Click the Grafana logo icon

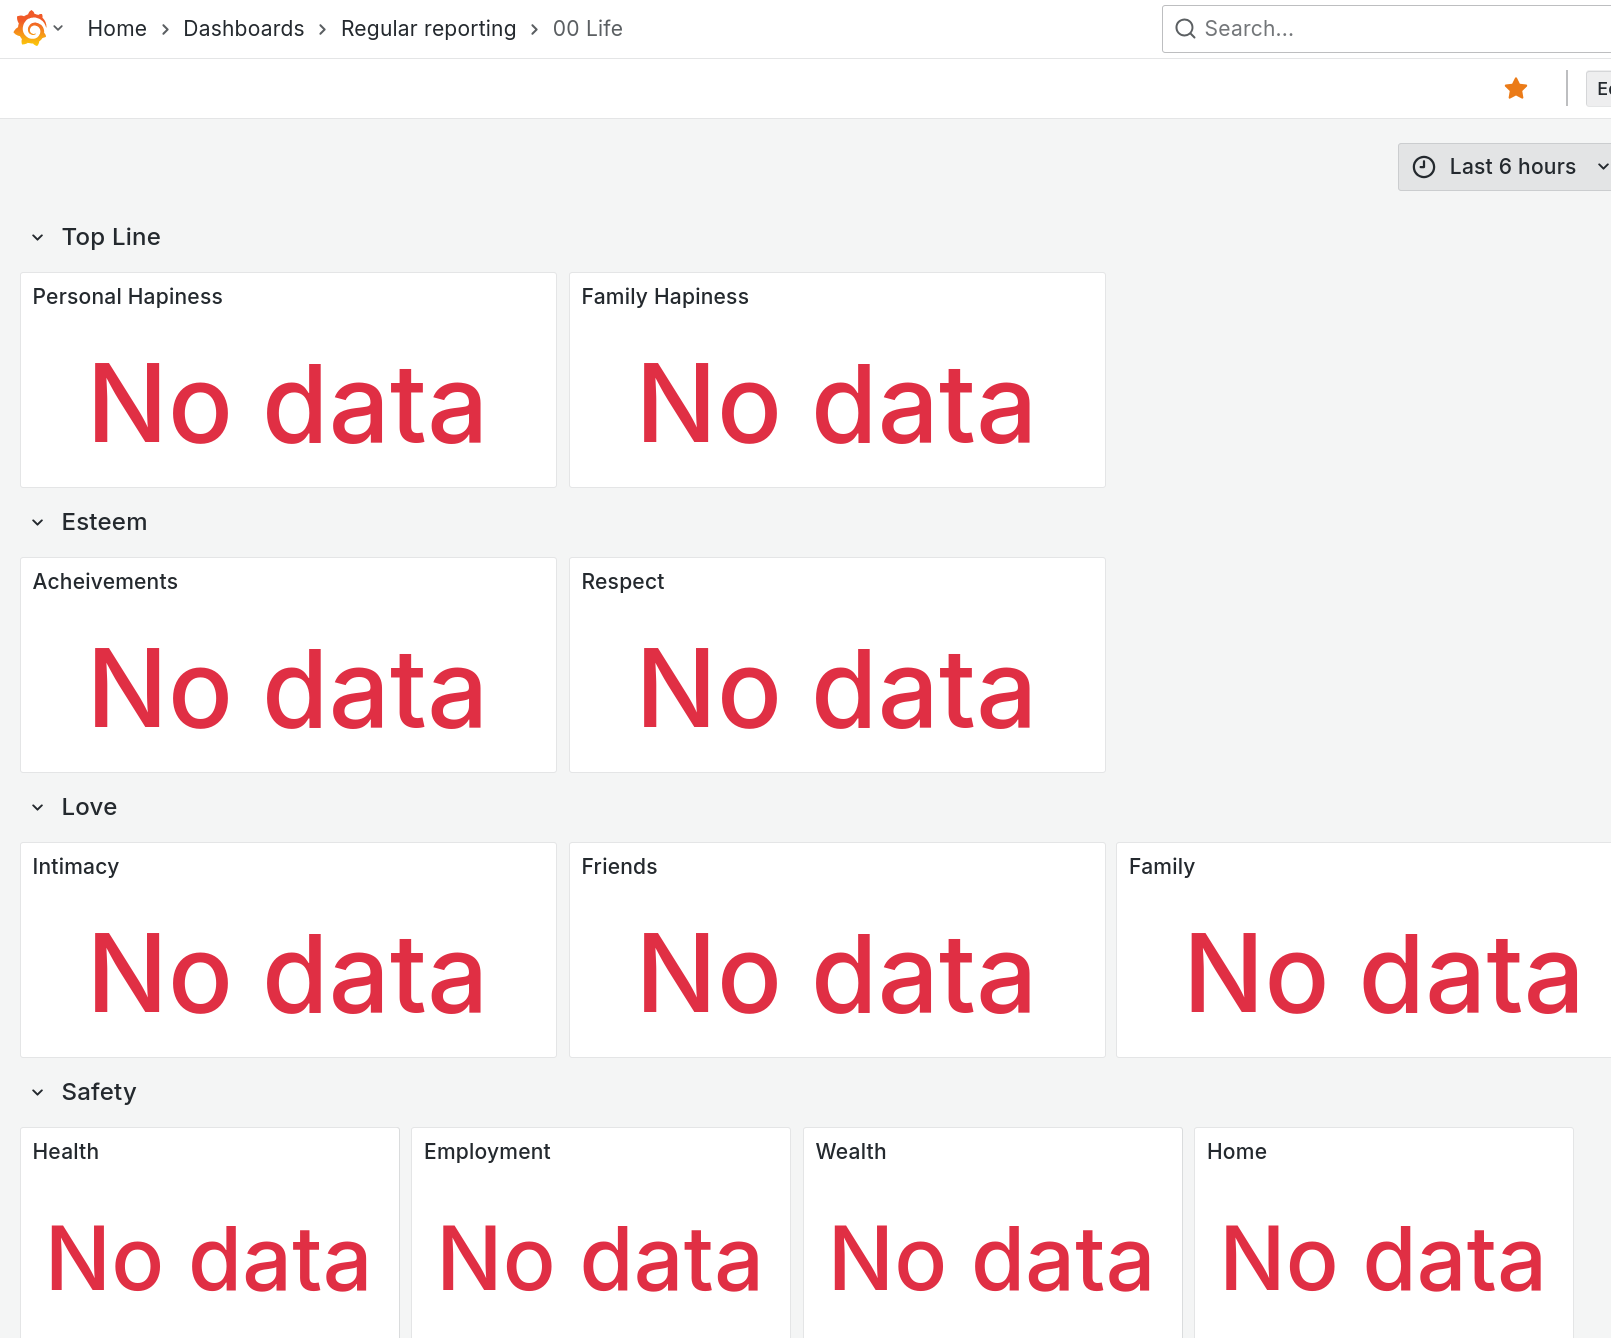point(31,28)
